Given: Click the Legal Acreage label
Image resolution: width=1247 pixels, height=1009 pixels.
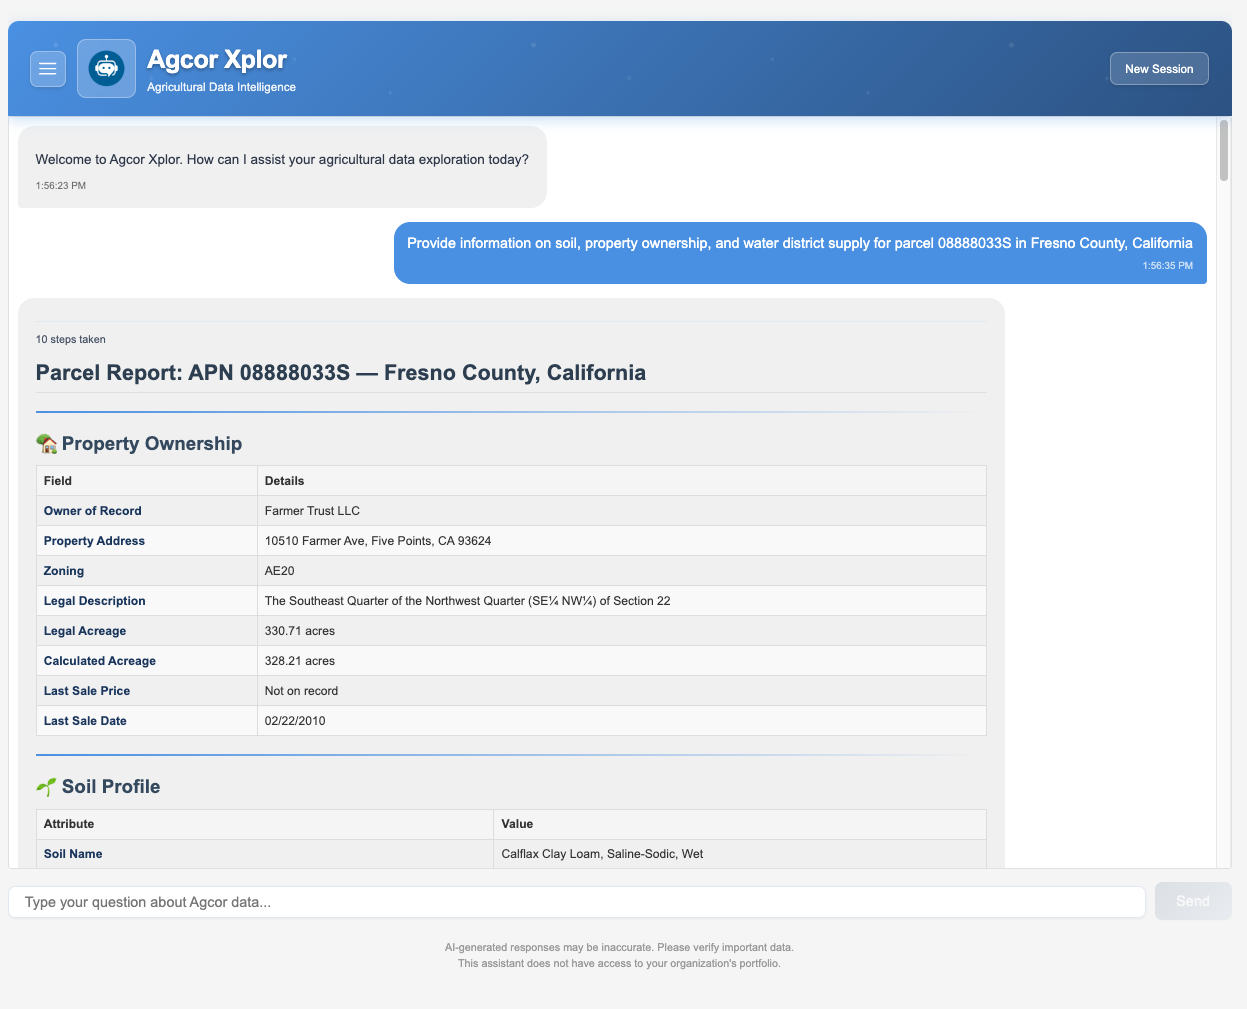Looking at the screenshot, I should tap(85, 631).
